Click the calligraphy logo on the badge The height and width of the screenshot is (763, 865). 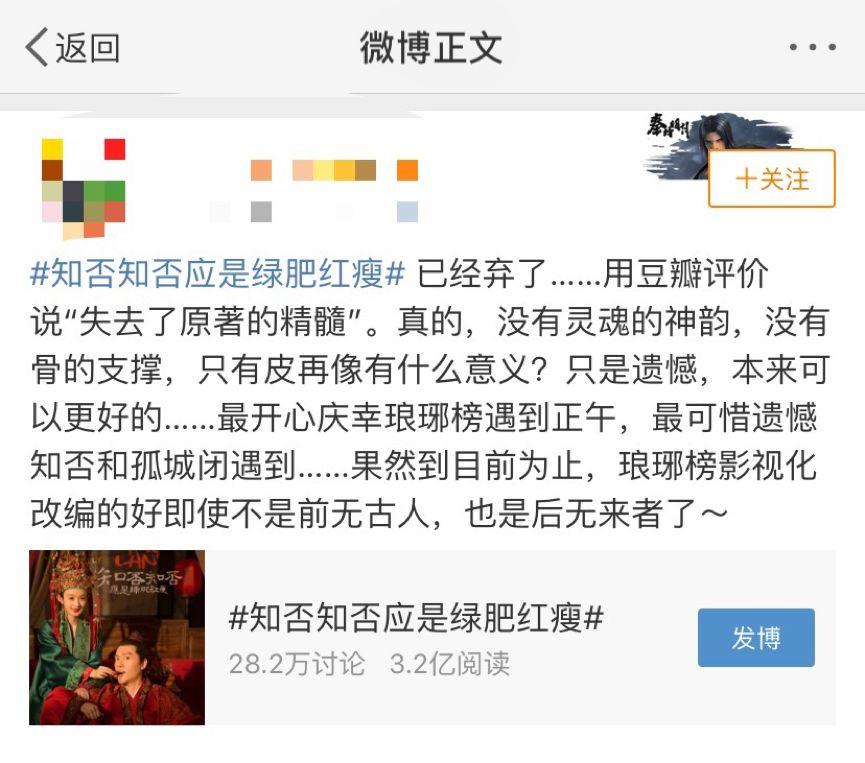667,126
